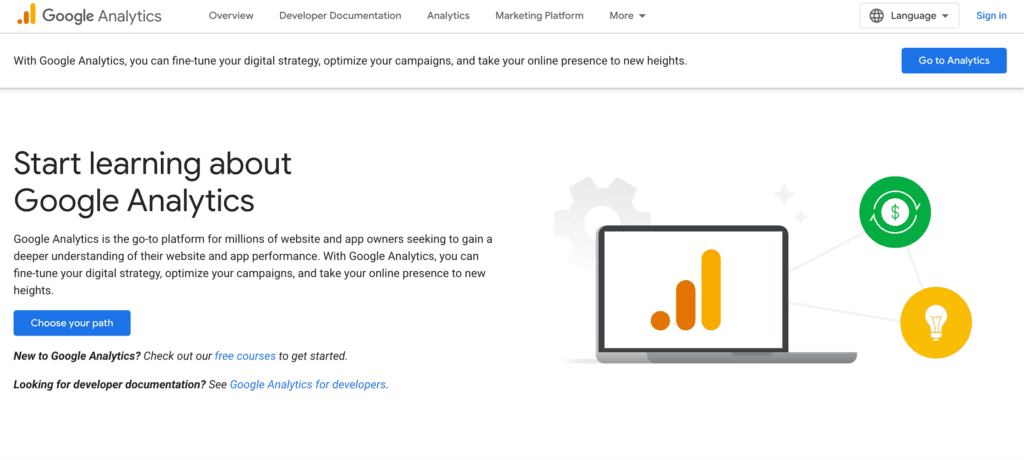Click the Go to Analytics button
Image resolution: width=1024 pixels, height=460 pixels.
(x=953, y=61)
